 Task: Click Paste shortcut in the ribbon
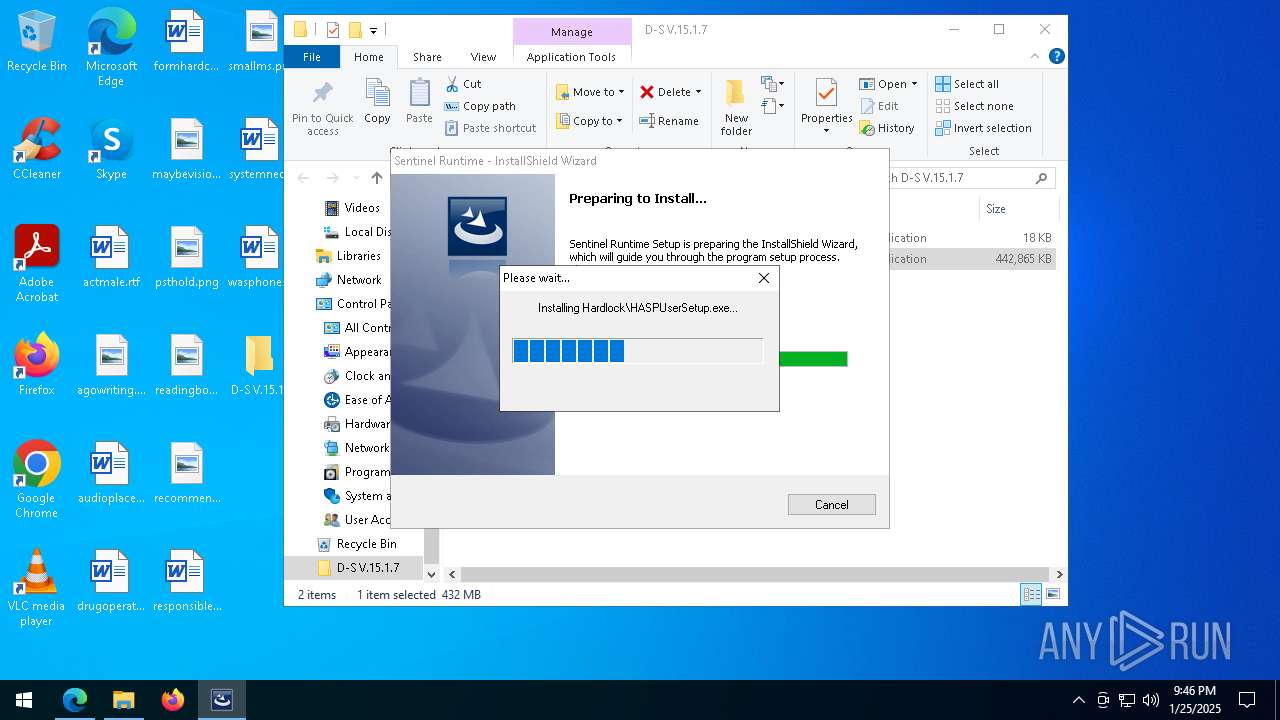(x=491, y=128)
